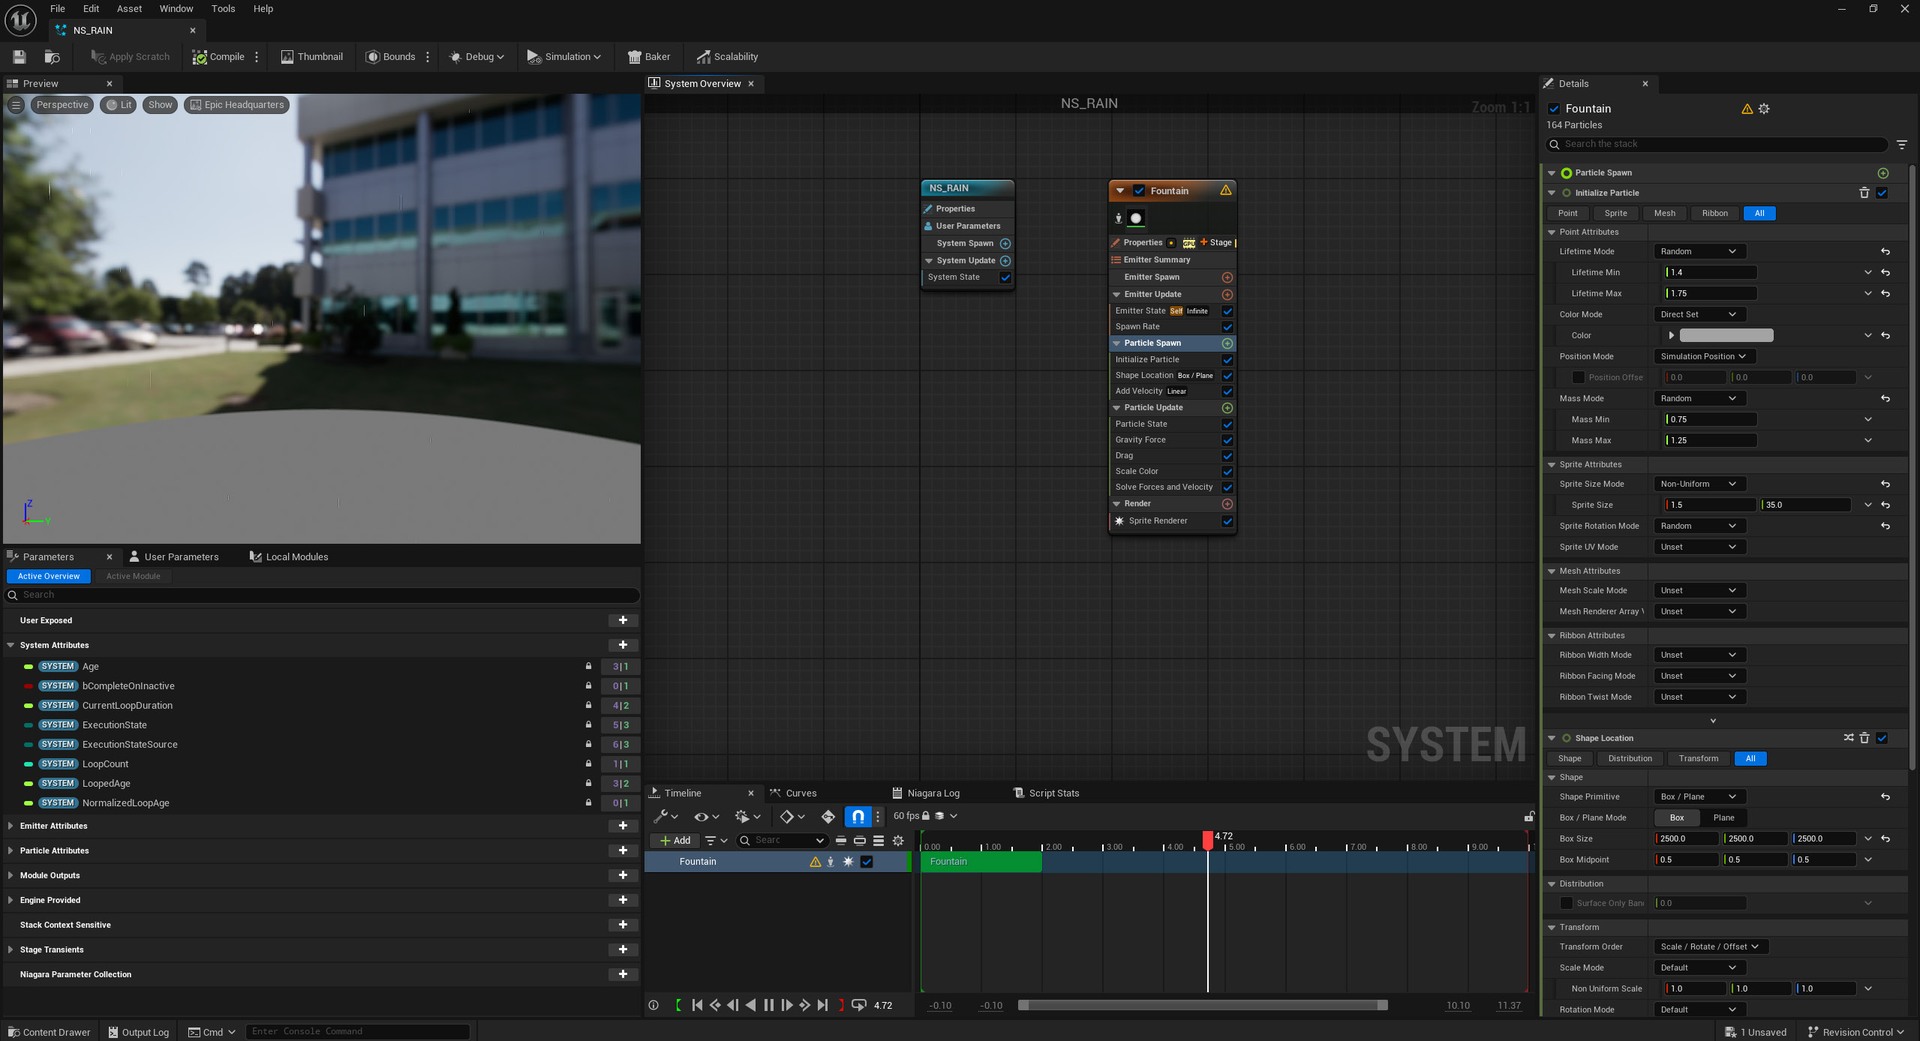The height and width of the screenshot is (1041, 1920).
Task: Open the Show viewport options
Action: click(x=160, y=105)
